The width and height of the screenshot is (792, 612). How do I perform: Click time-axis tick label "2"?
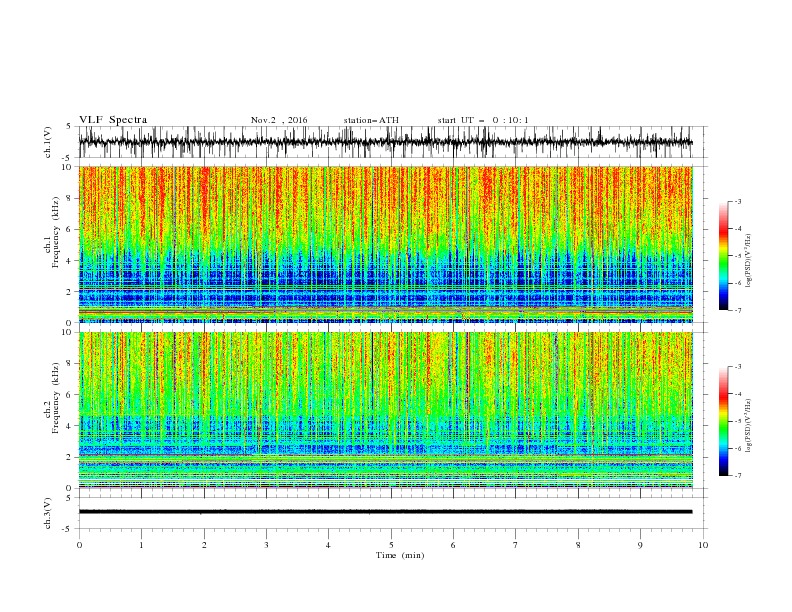(204, 545)
